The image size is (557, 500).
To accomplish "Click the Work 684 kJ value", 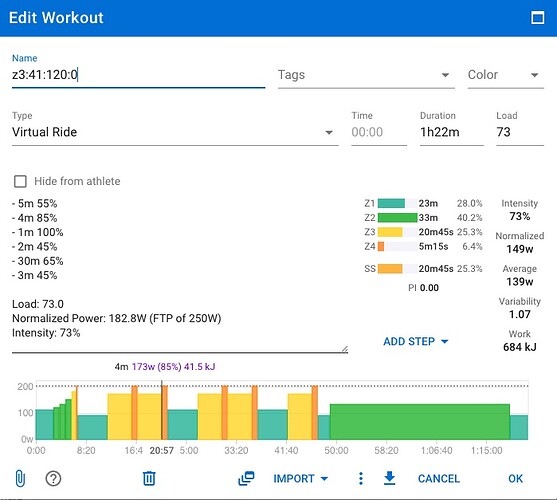I will click(520, 347).
